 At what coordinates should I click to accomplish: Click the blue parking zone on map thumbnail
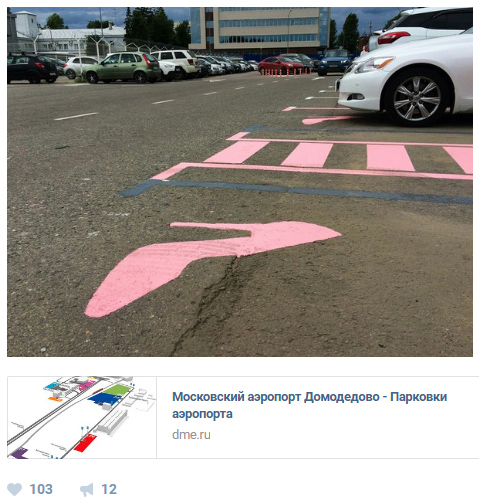coord(103,398)
